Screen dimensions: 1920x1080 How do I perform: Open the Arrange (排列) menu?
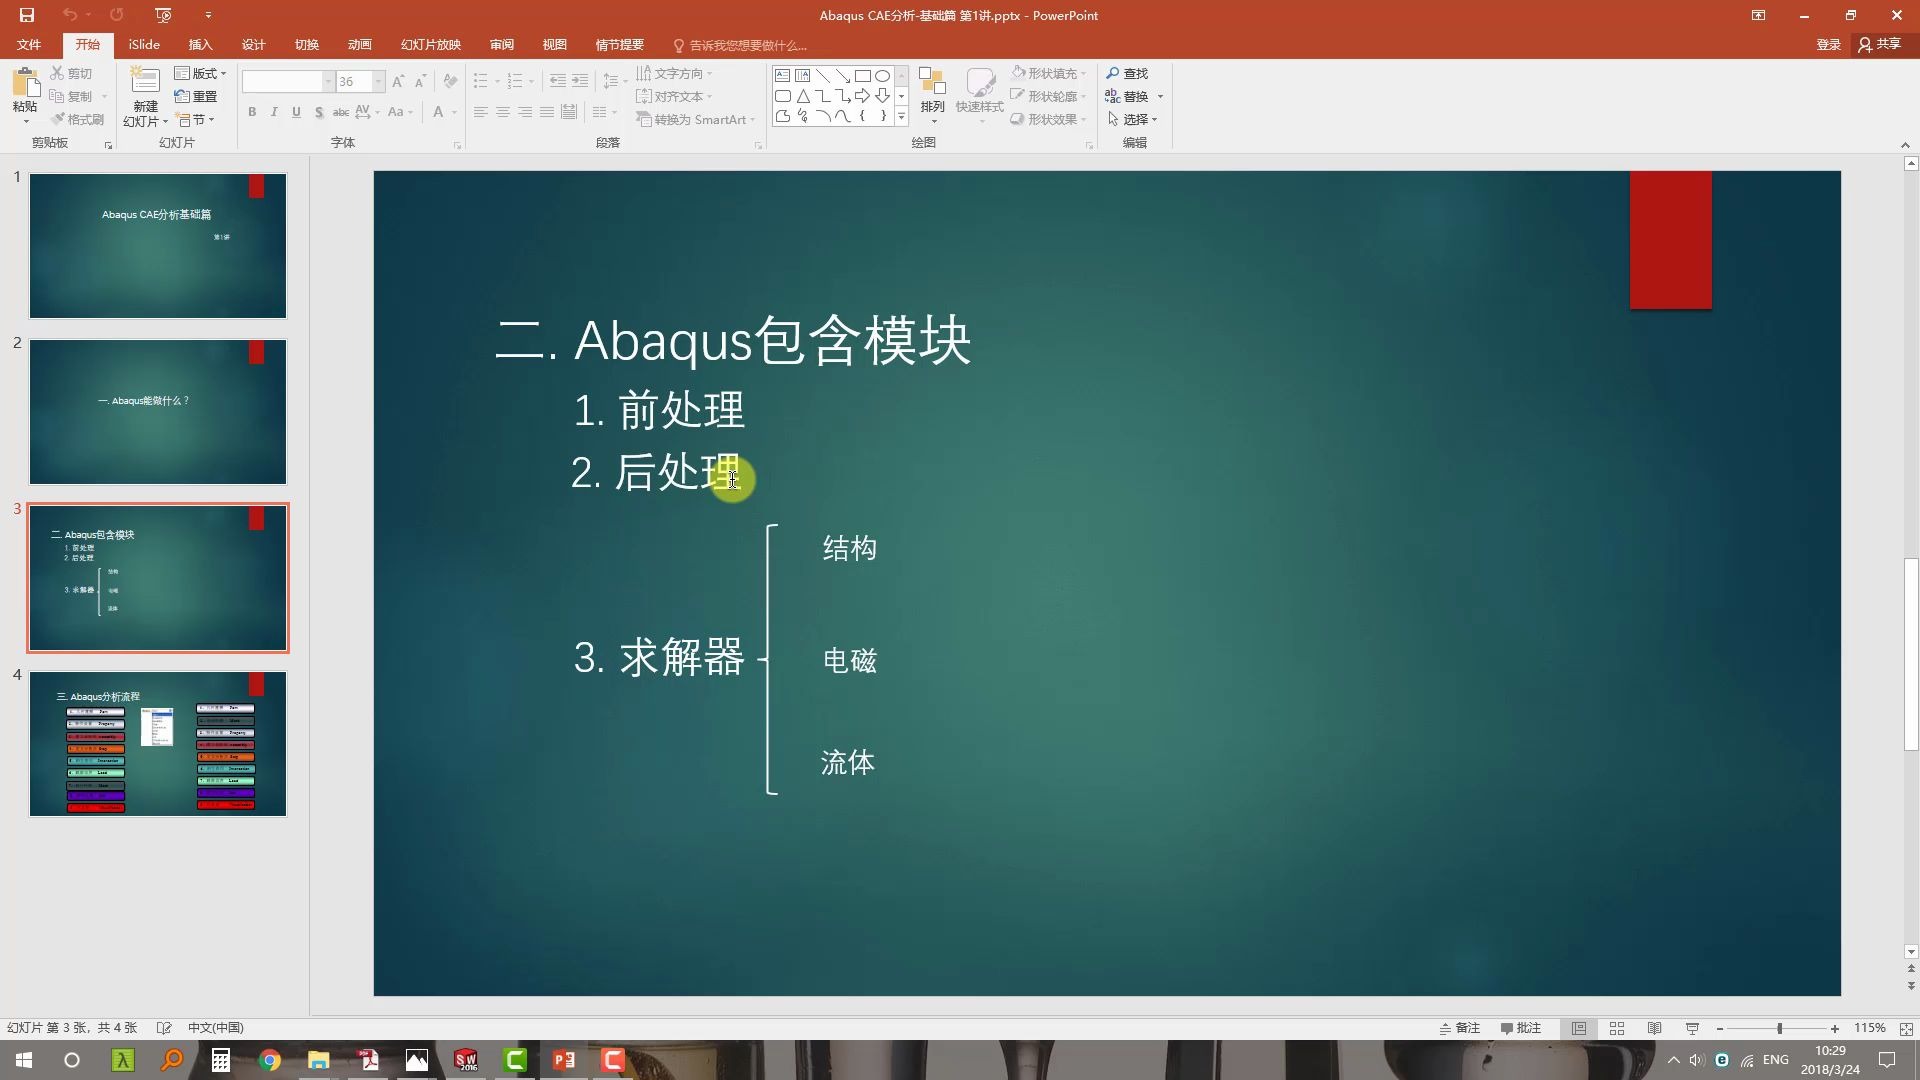pyautogui.click(x=932, y=95)
